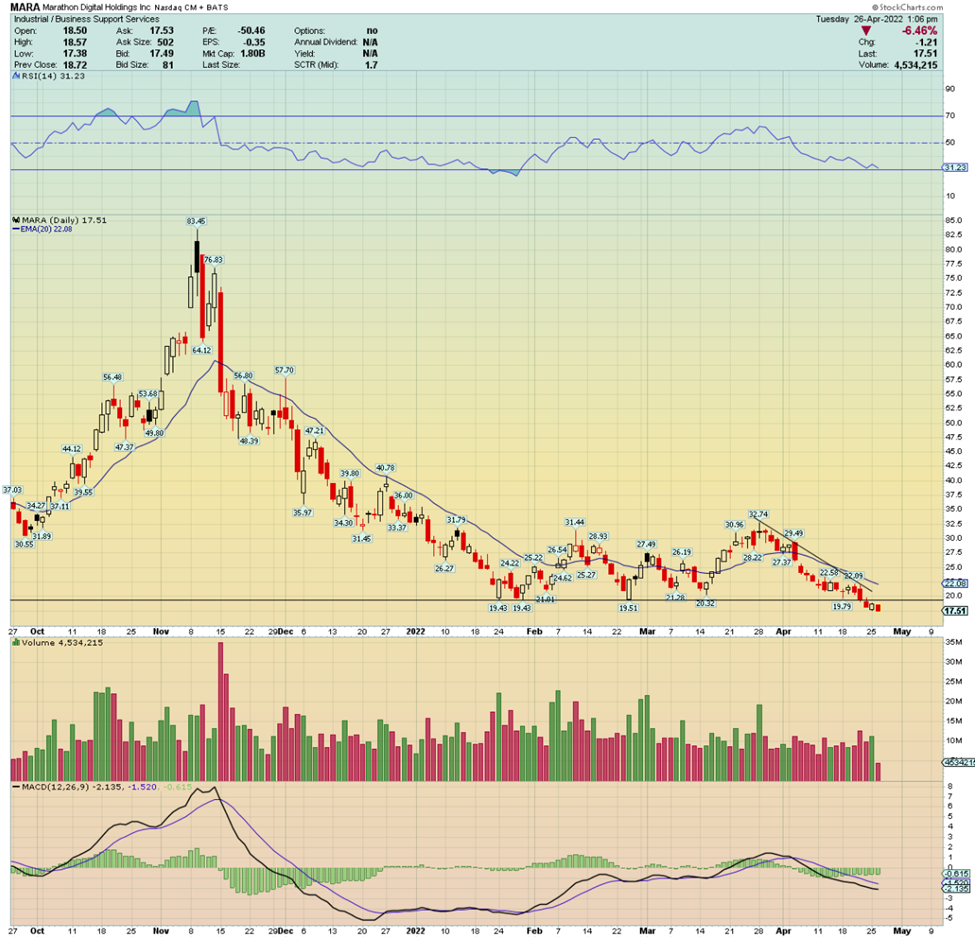
Task: Click the header Volume value 4,534,215
Action: (x=915, y=65)
